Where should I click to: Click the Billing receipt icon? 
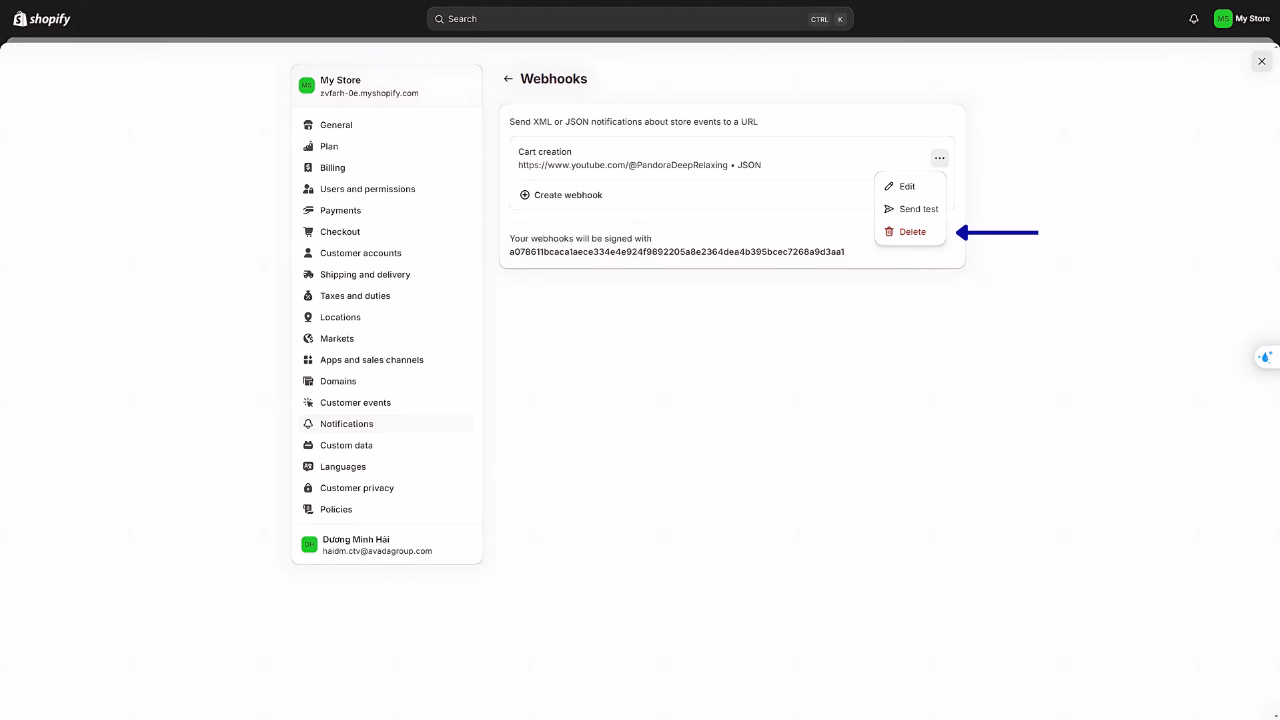308,168
